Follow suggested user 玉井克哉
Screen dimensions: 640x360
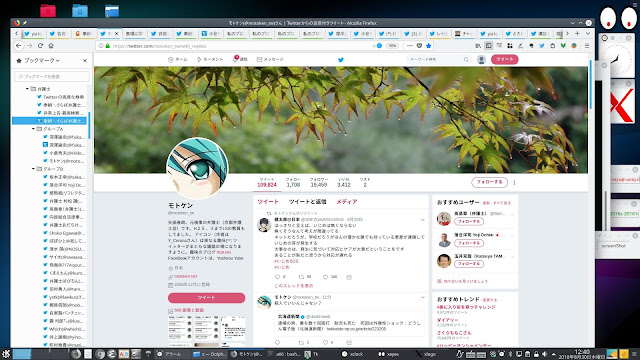[469, 264]
